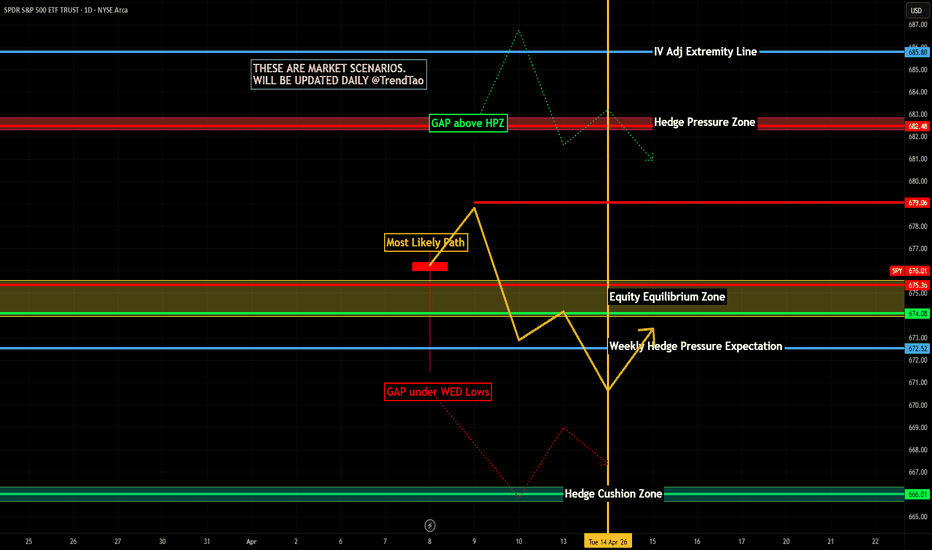Image resolution: width=932 pixels, height=550 pixels.
Task: Click the market scenarios note text box
Action: pyautogui.click(x=318, y=74)
